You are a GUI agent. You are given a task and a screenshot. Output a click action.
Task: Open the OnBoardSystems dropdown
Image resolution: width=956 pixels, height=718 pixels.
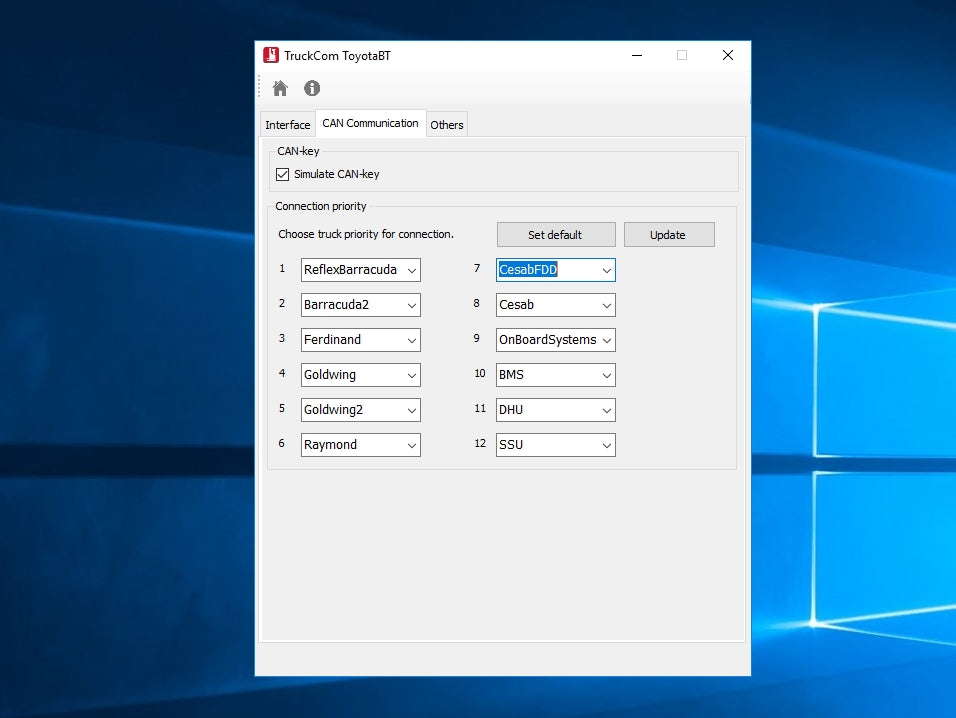click(606, 340)
